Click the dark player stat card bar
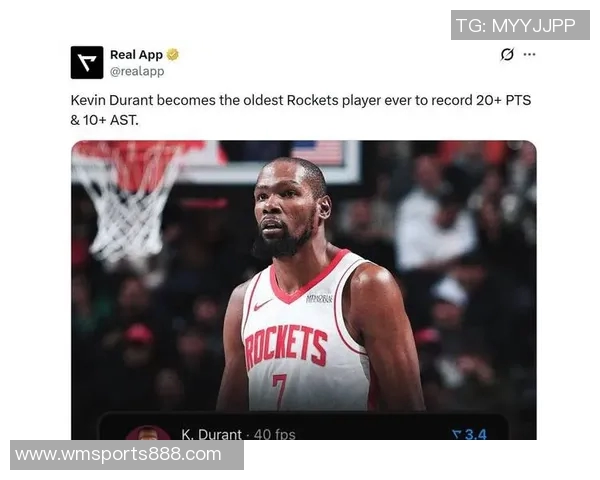600x480 pixels. 304,426
